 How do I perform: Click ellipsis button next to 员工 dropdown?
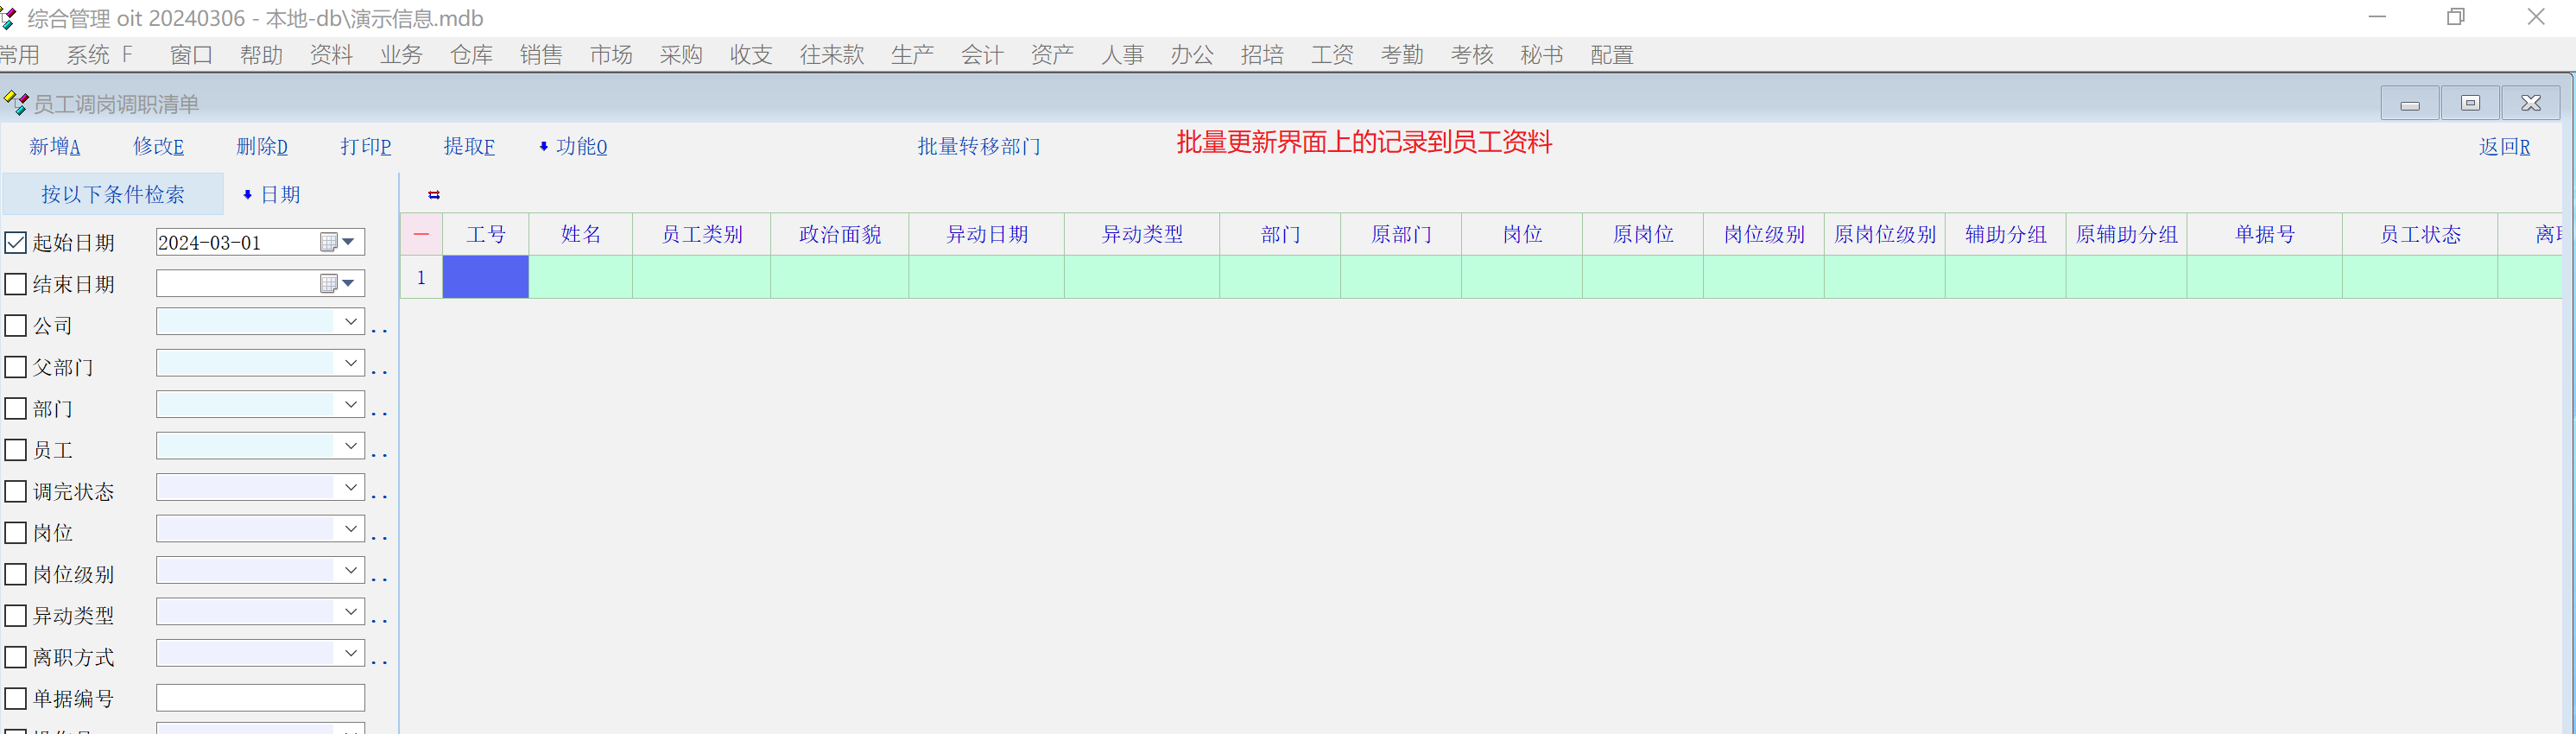[x=379, y=453]
